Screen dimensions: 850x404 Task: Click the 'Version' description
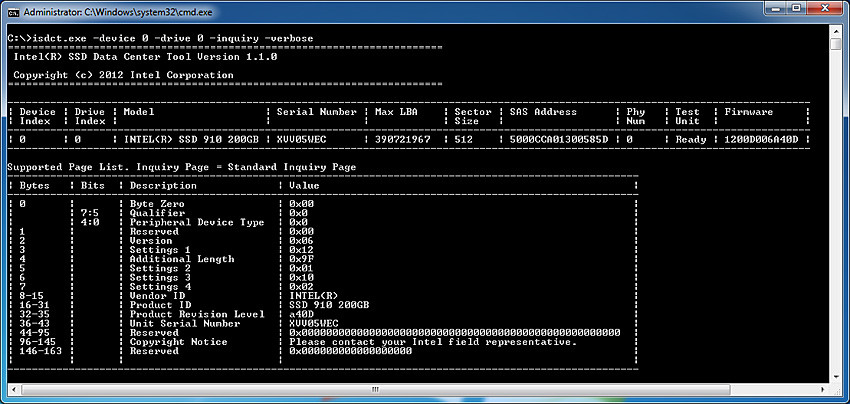151,241
